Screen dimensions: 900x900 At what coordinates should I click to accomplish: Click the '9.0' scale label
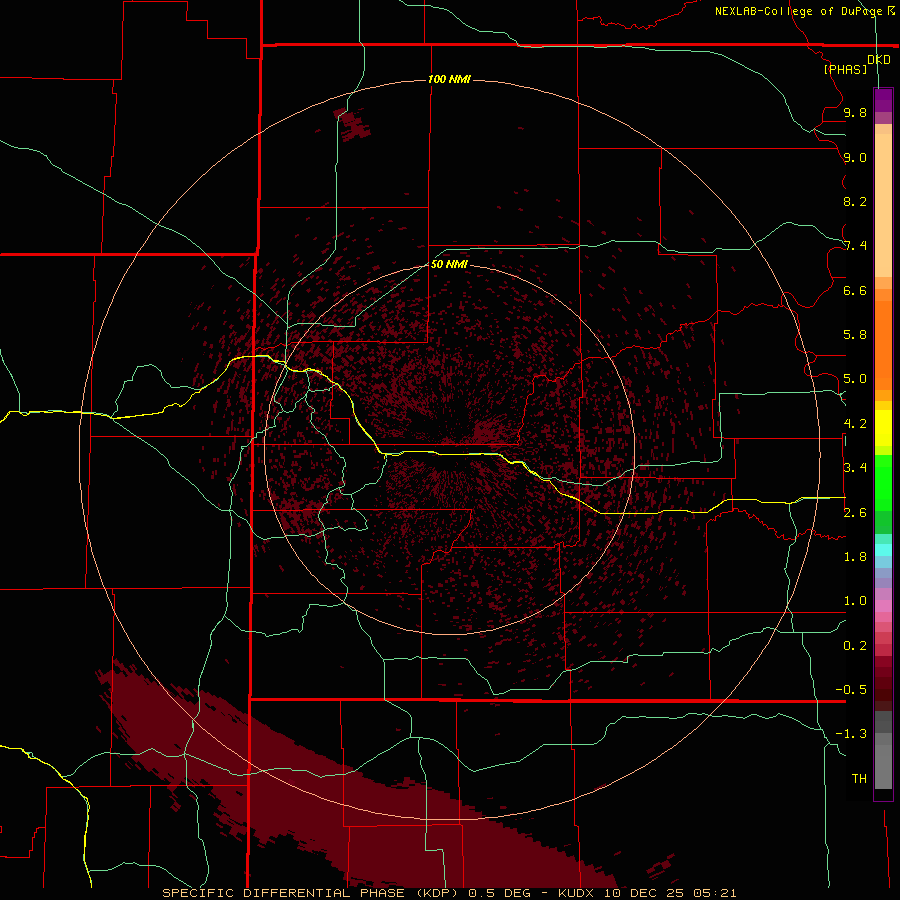(855, 157)
